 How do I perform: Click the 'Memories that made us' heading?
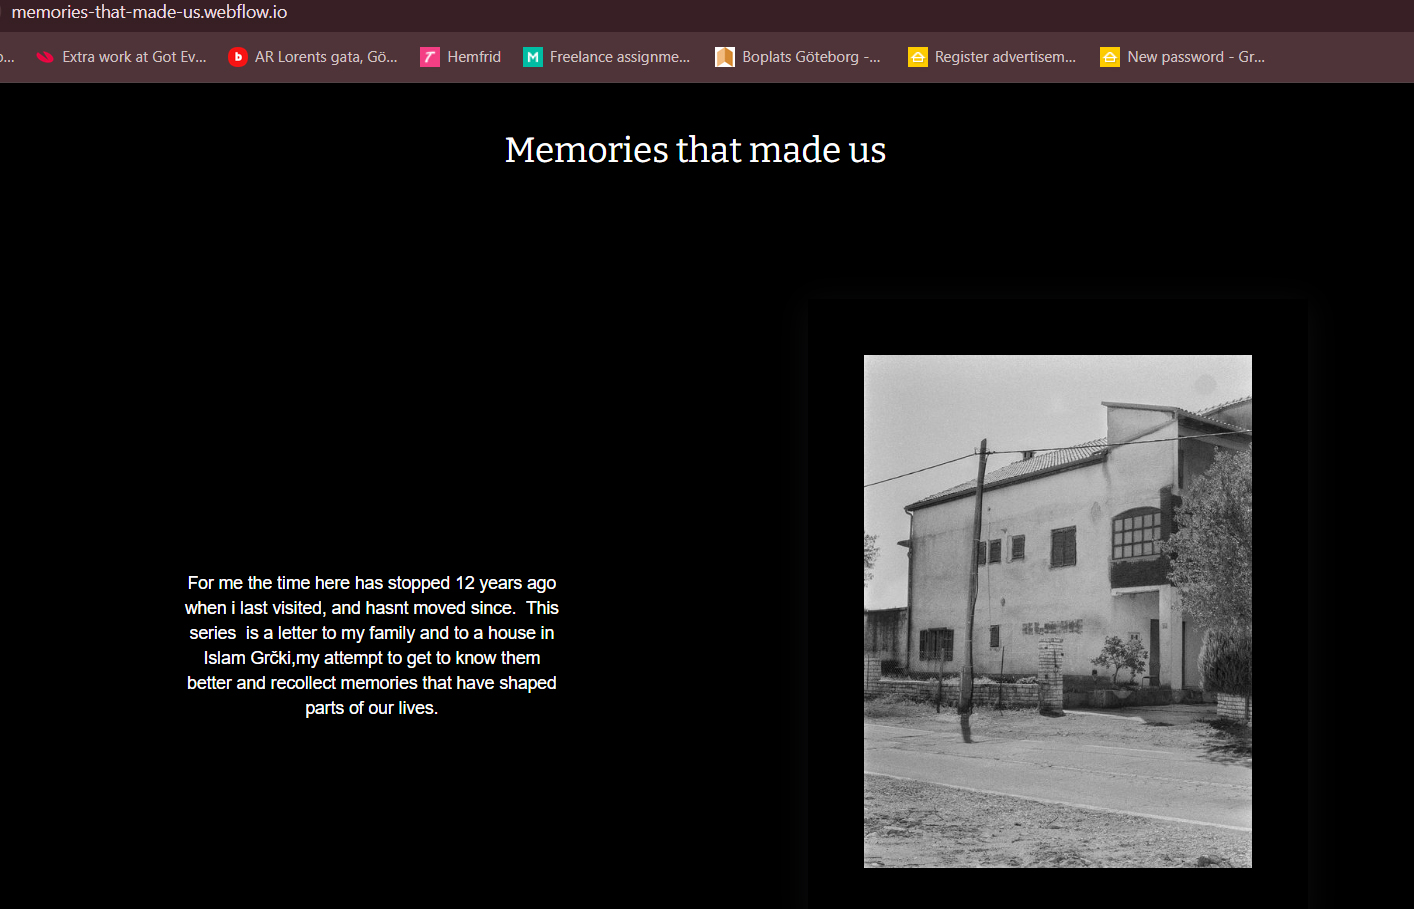click(x=695, y=150)
